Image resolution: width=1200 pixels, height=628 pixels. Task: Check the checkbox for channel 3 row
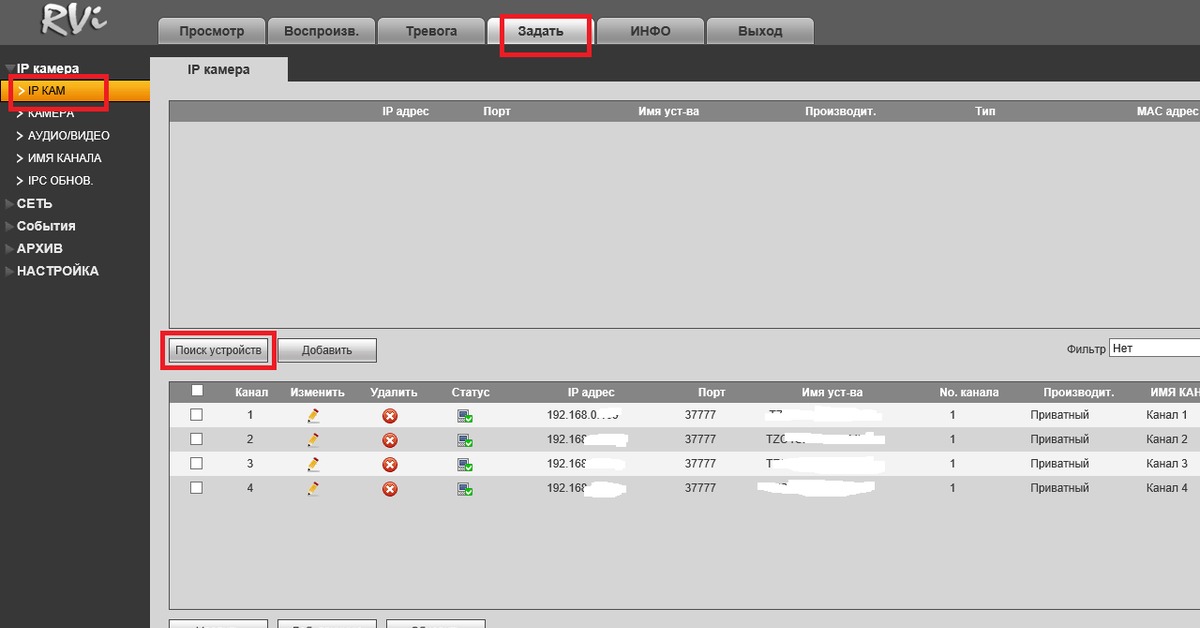pos(197,463)
